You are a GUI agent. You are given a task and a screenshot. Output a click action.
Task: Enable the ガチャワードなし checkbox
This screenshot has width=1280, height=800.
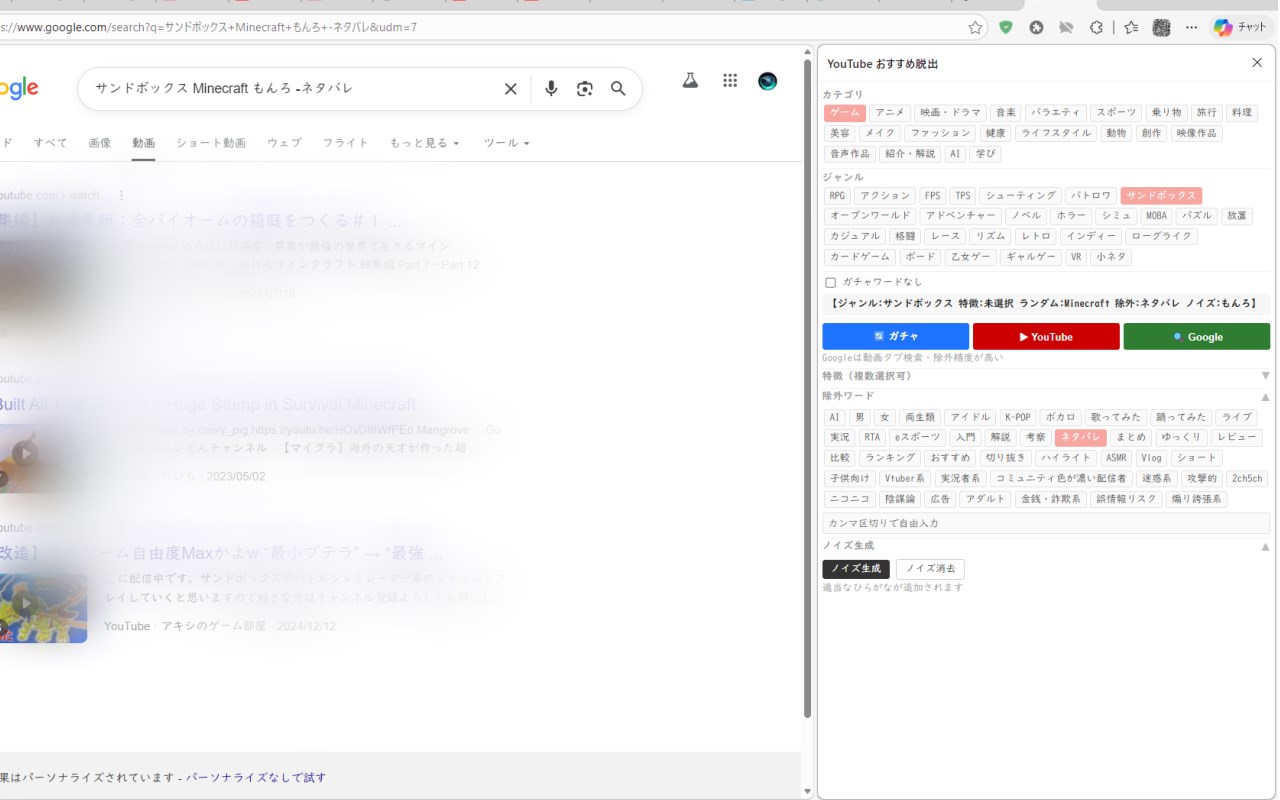click(x=830, y=283)
